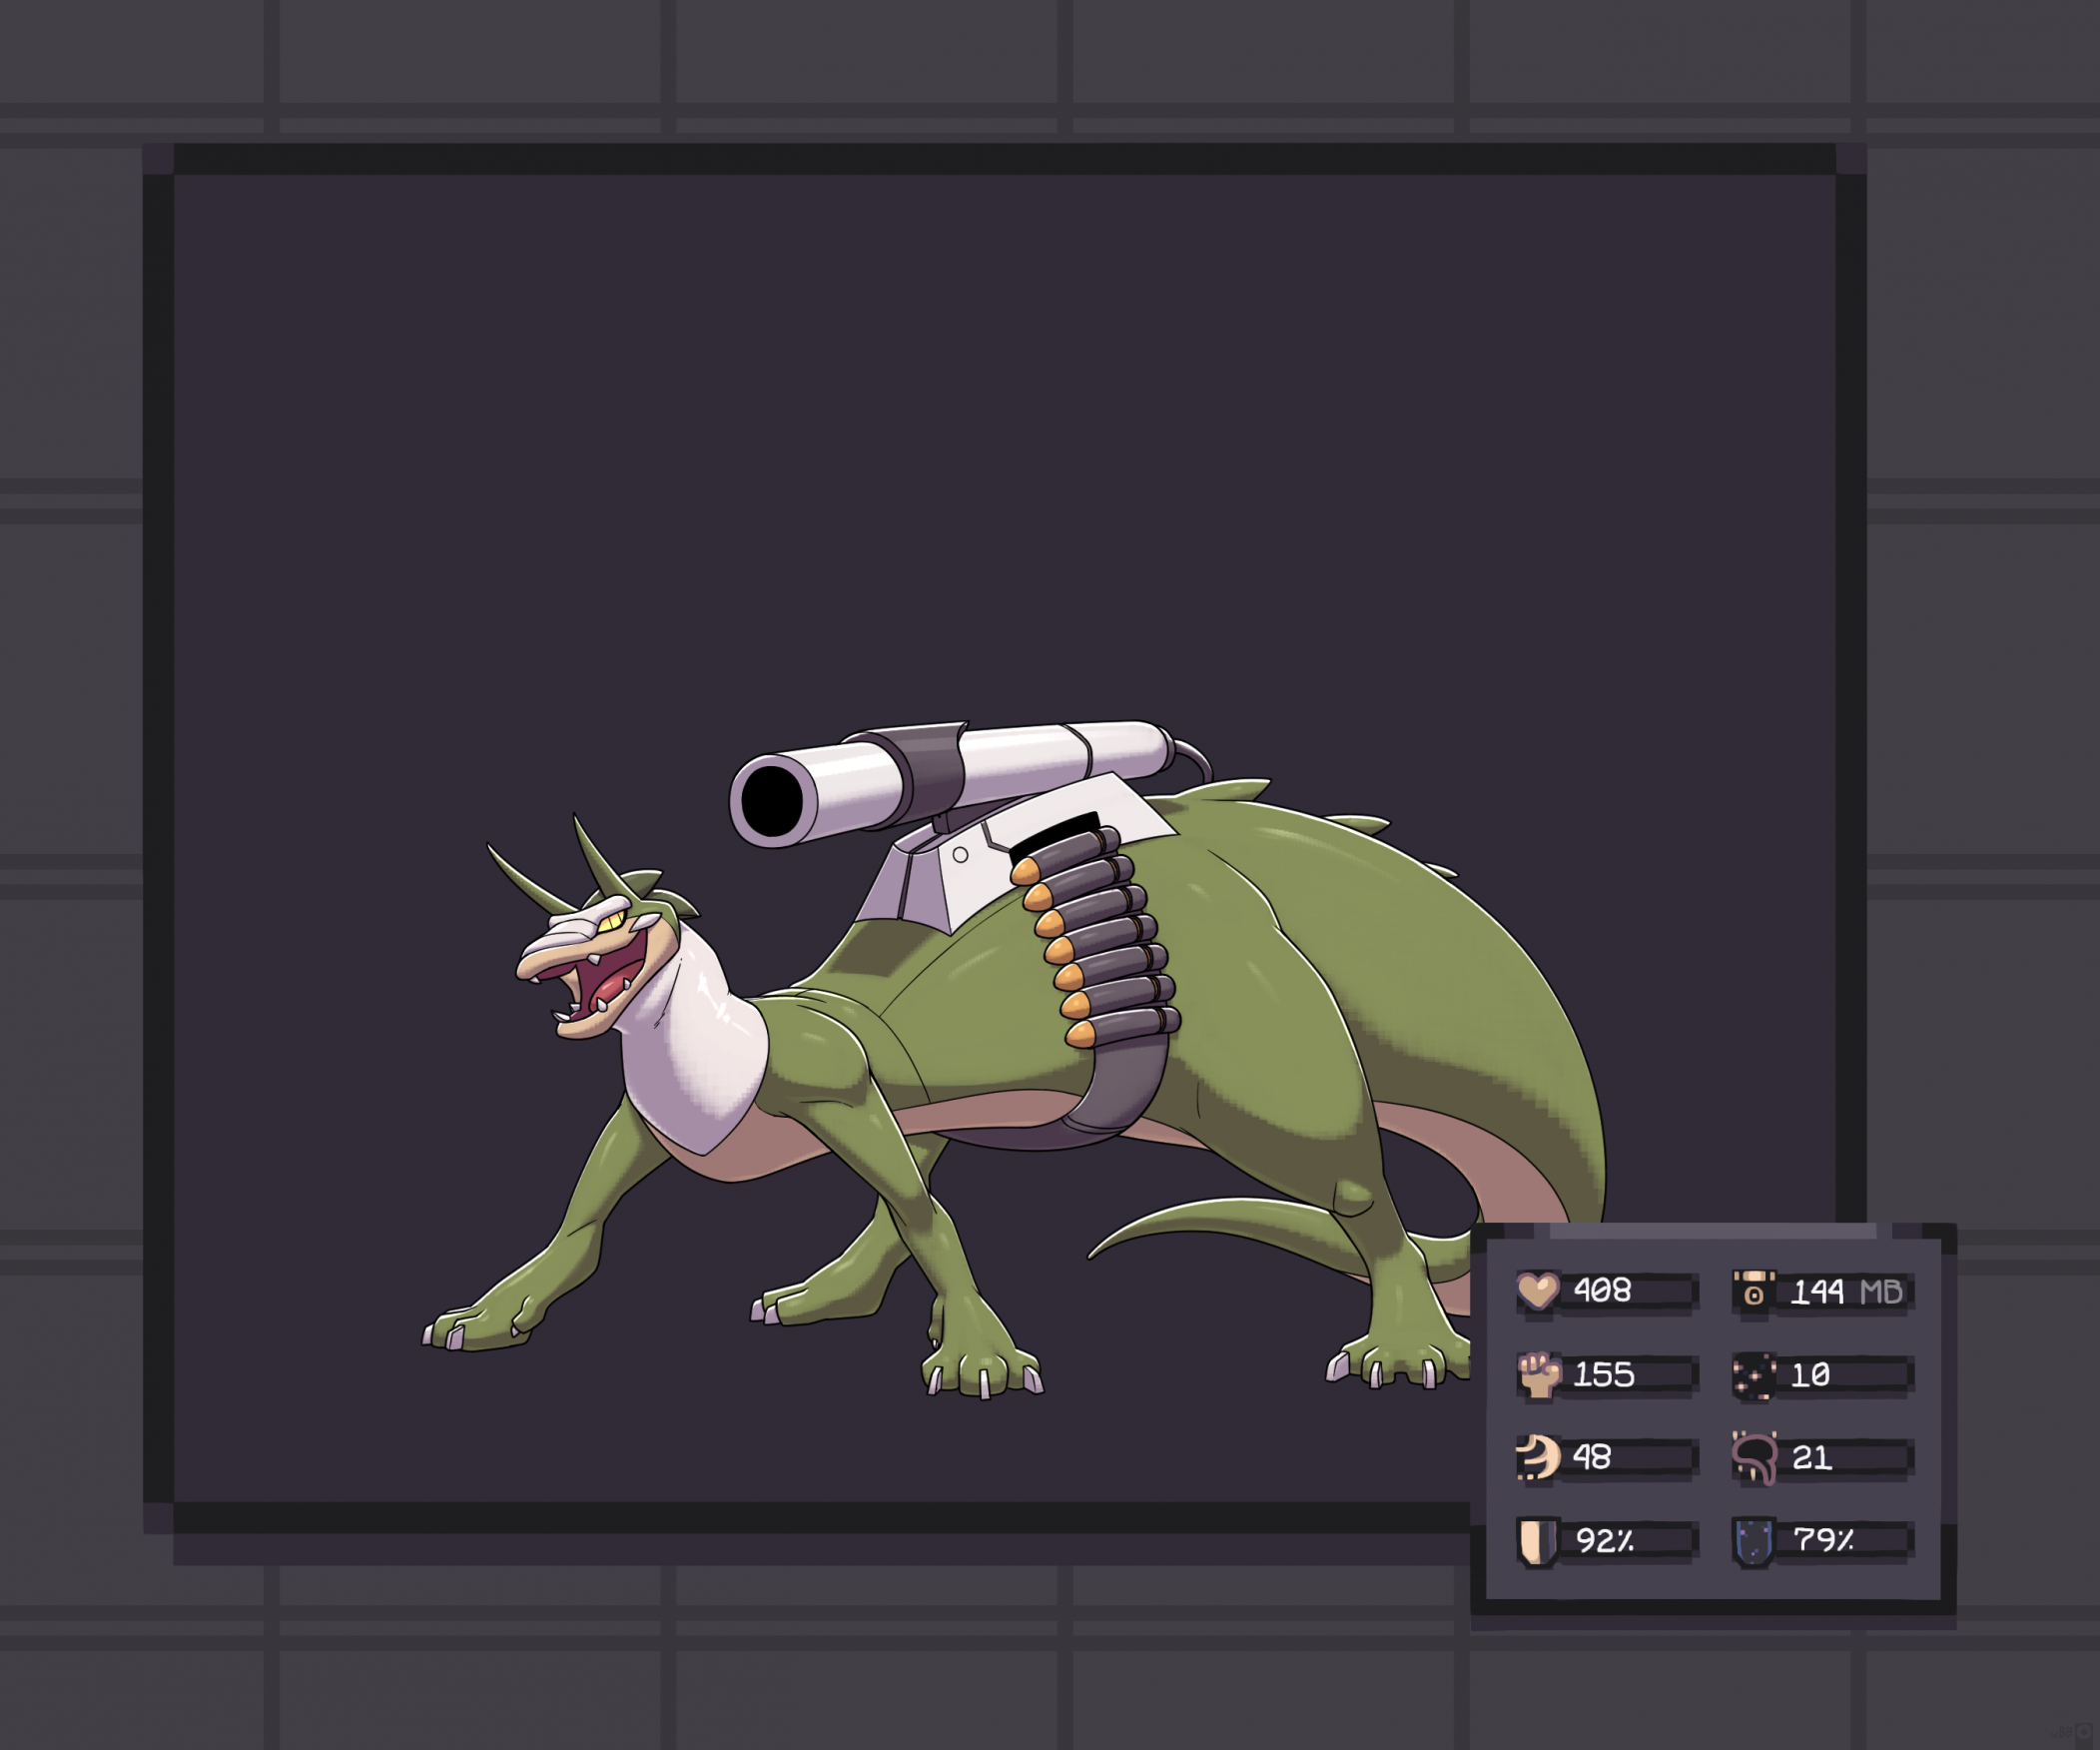Click the fist attack icon
2100x1750 pixels.
[x=1539, y=1374]
